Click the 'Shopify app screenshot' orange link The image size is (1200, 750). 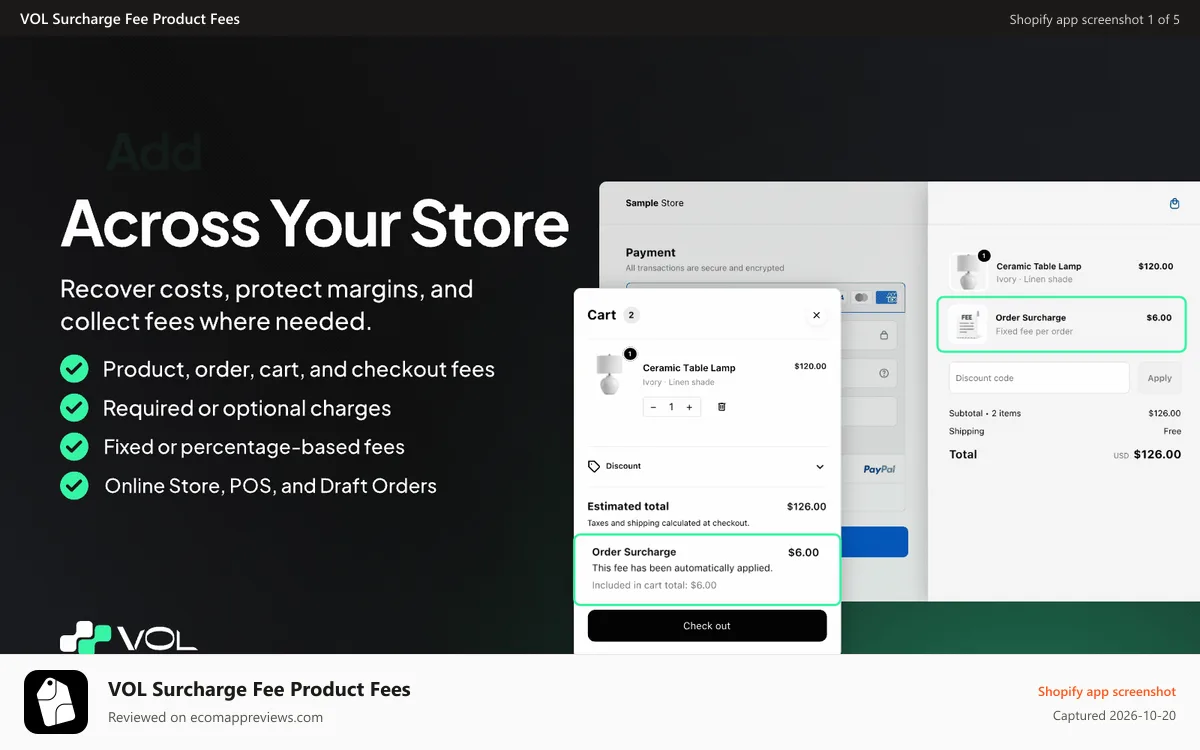tap(1107, 692)
